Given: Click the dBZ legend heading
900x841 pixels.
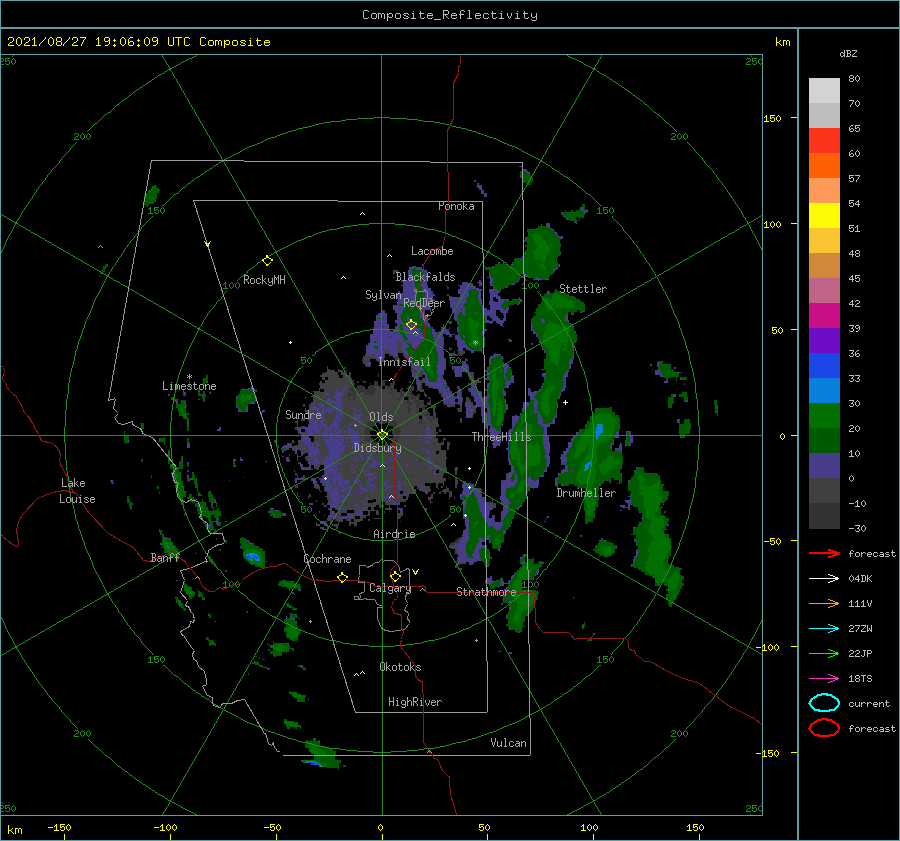Looking at the screenshot, I should [x=848, y=53].
